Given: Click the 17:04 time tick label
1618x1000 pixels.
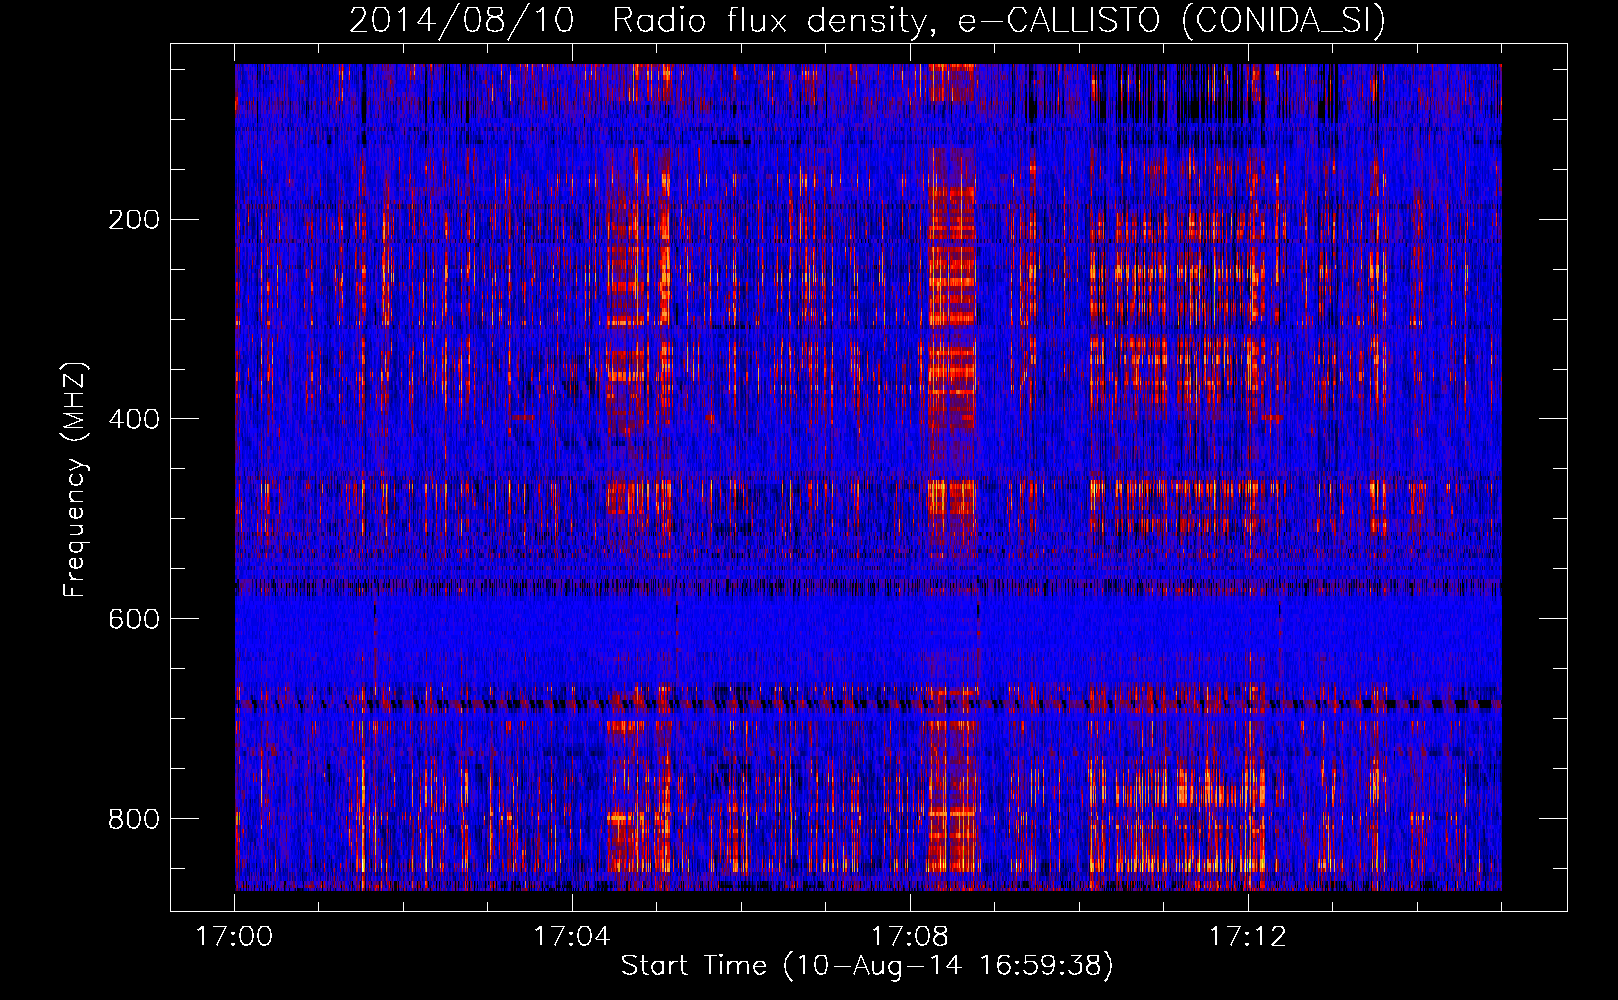Looking at the screenshot, I should click(572, 936).
